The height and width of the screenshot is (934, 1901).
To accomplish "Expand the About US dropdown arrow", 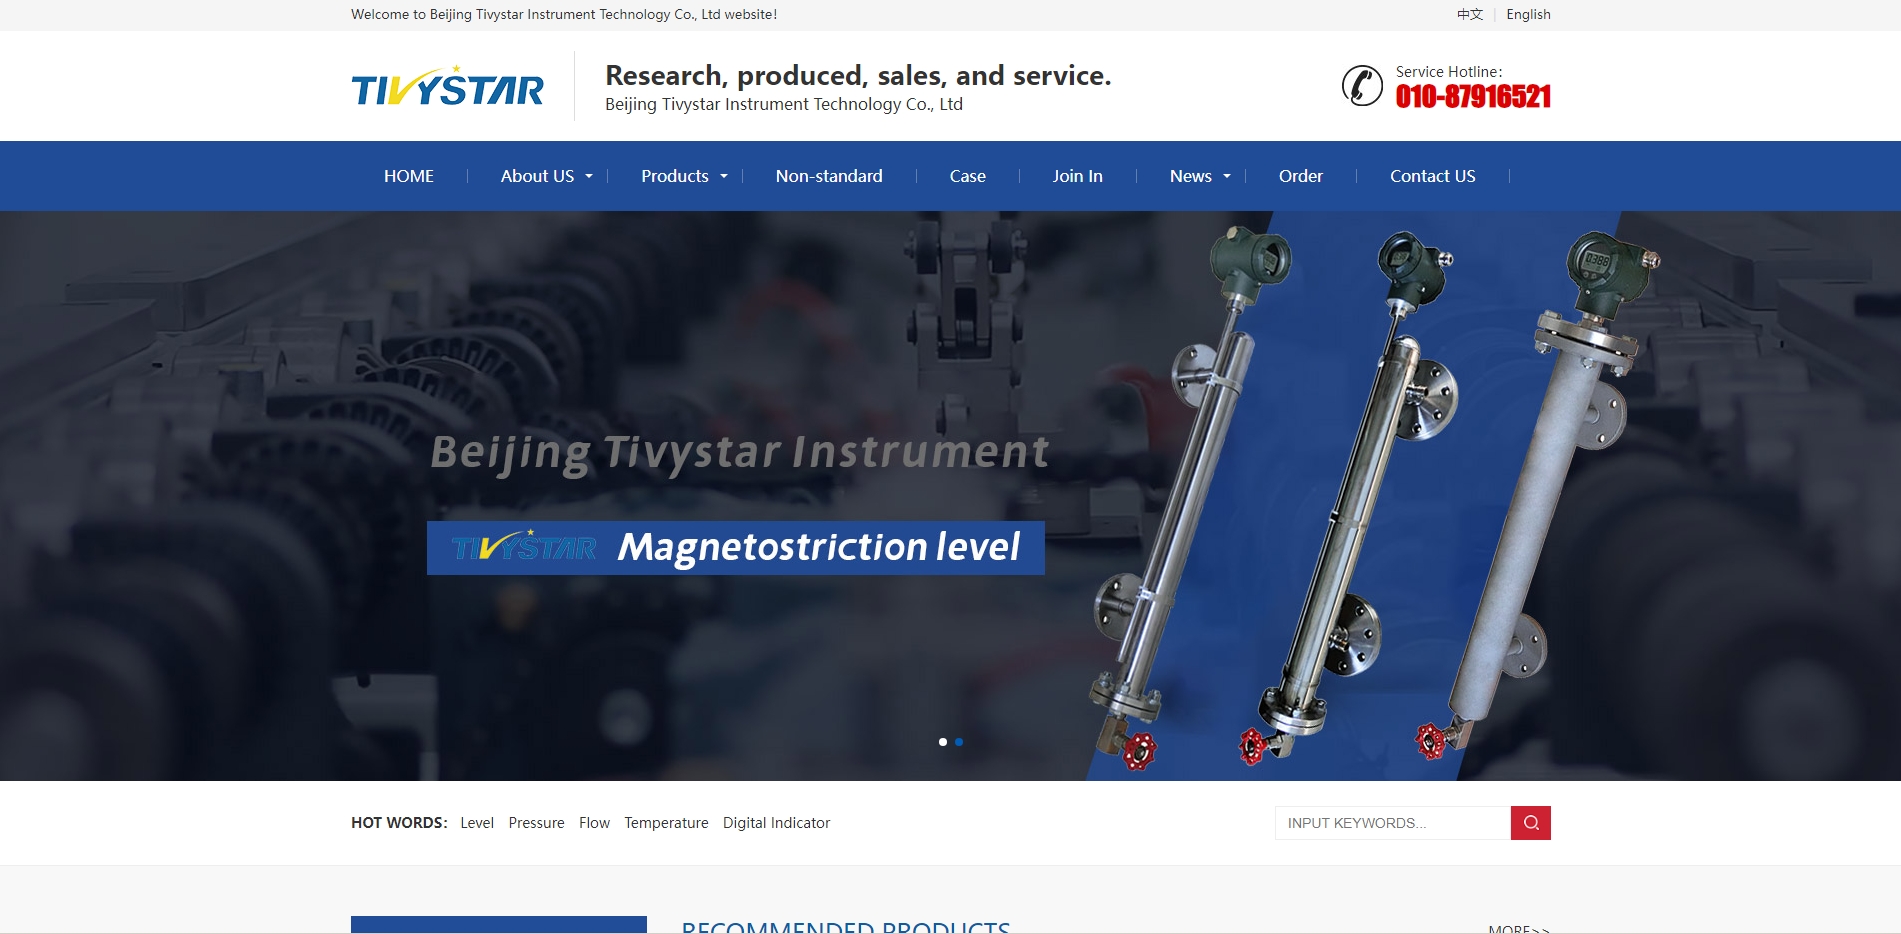I will coord(589,177).
